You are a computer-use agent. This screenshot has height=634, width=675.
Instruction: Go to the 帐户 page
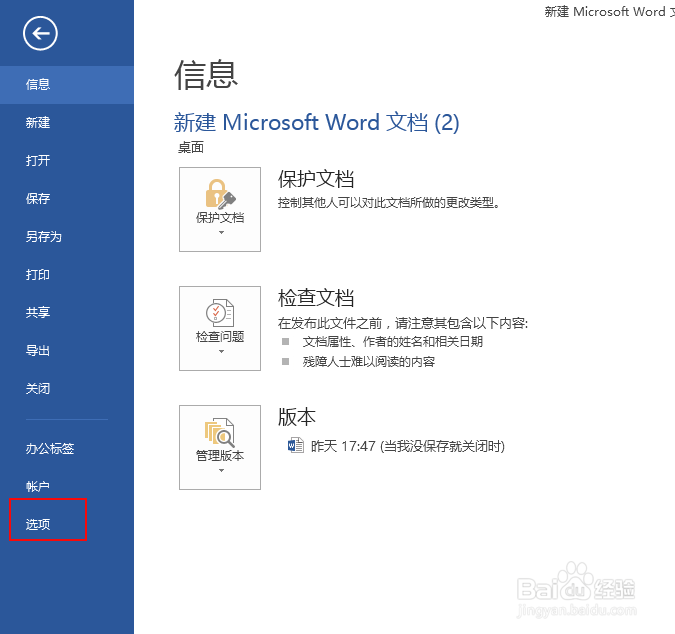pyautogui.click(x=67, y=486)
